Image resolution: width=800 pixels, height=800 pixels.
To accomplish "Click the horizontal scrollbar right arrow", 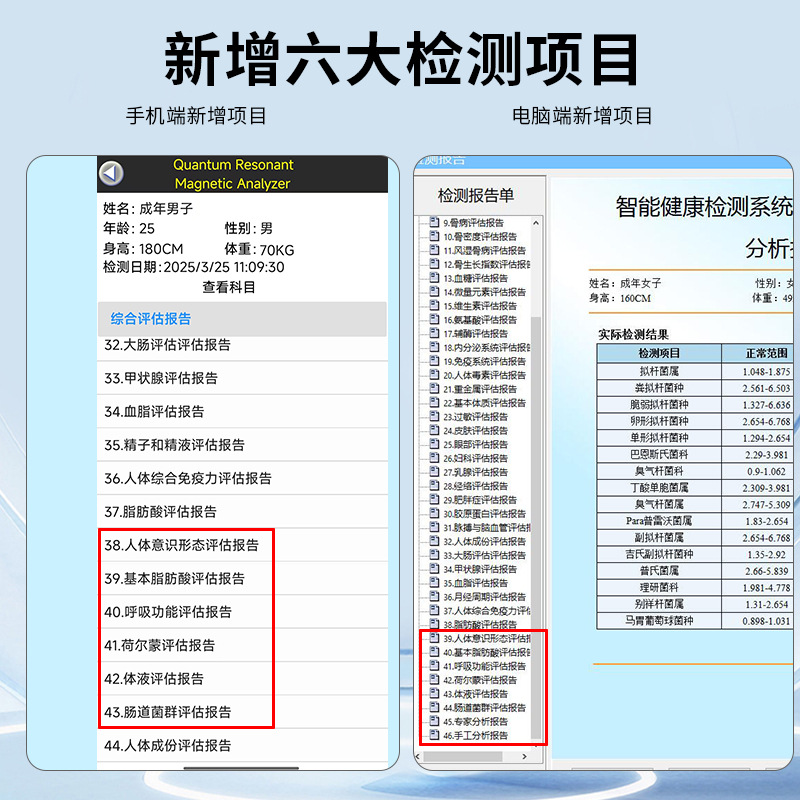I will pyautogui.click(x=524, y=757).
